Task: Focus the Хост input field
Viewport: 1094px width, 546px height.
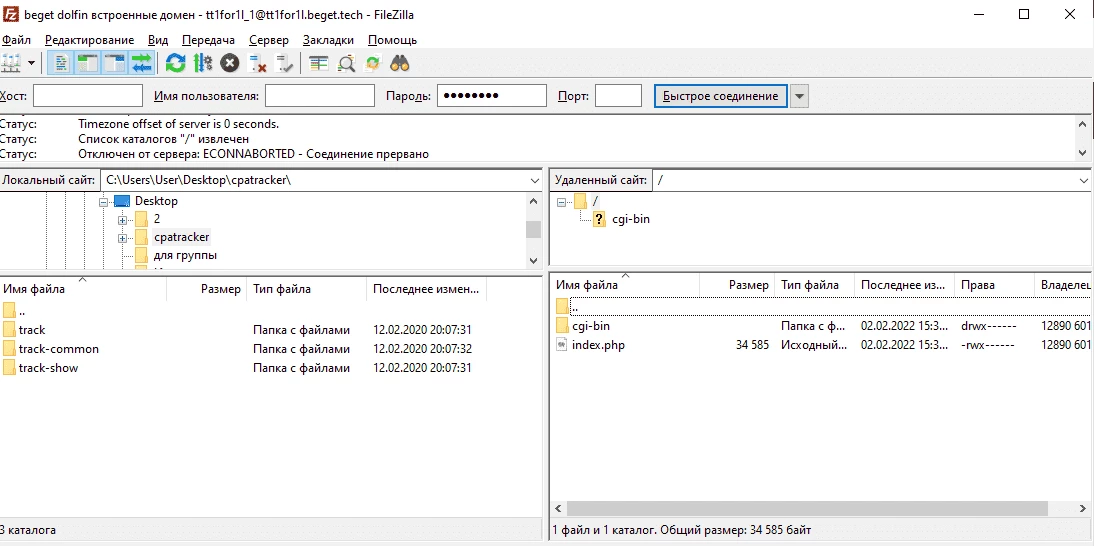Action: 88,96
